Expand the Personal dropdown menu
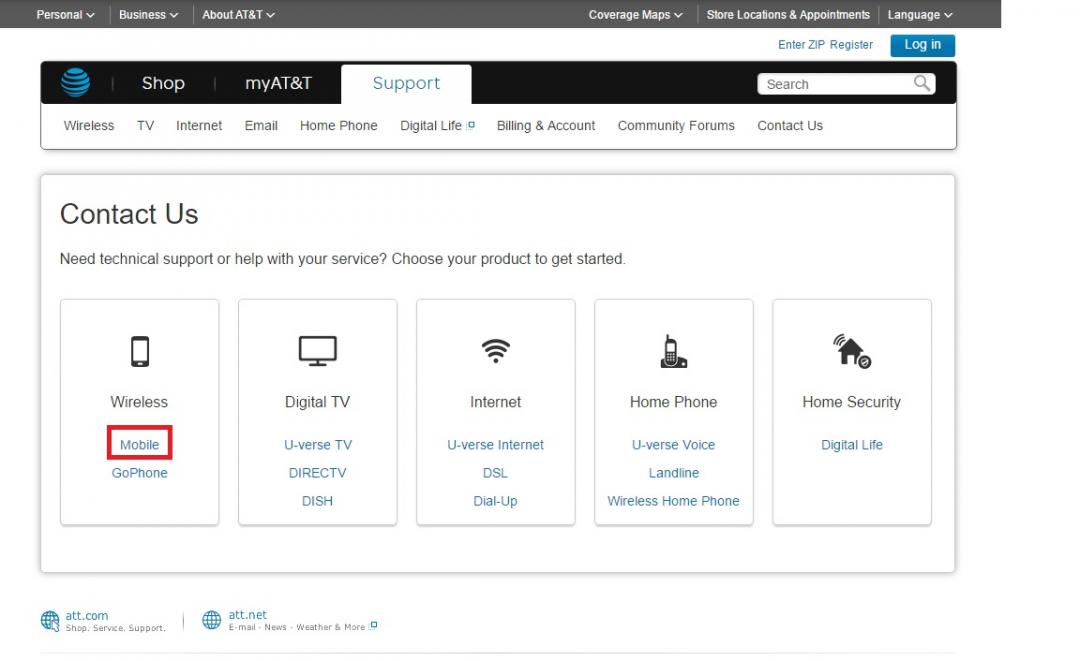Image resolution: width=1080 pixels, height=661 pixels. (x=65, y=15)
